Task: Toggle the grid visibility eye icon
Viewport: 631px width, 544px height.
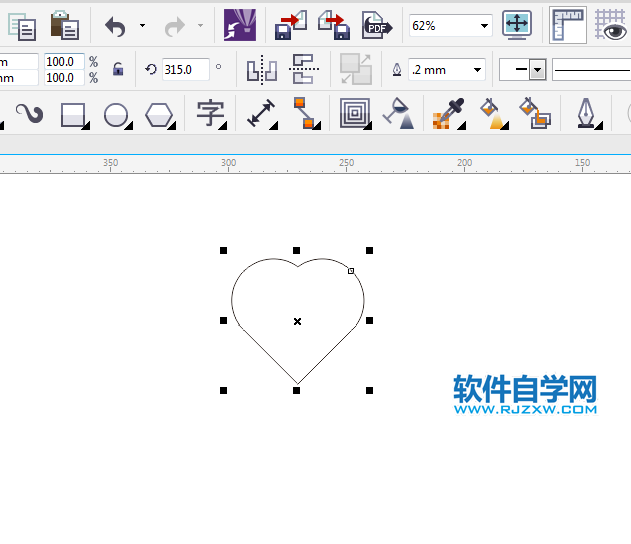Action: pos(610,25)
